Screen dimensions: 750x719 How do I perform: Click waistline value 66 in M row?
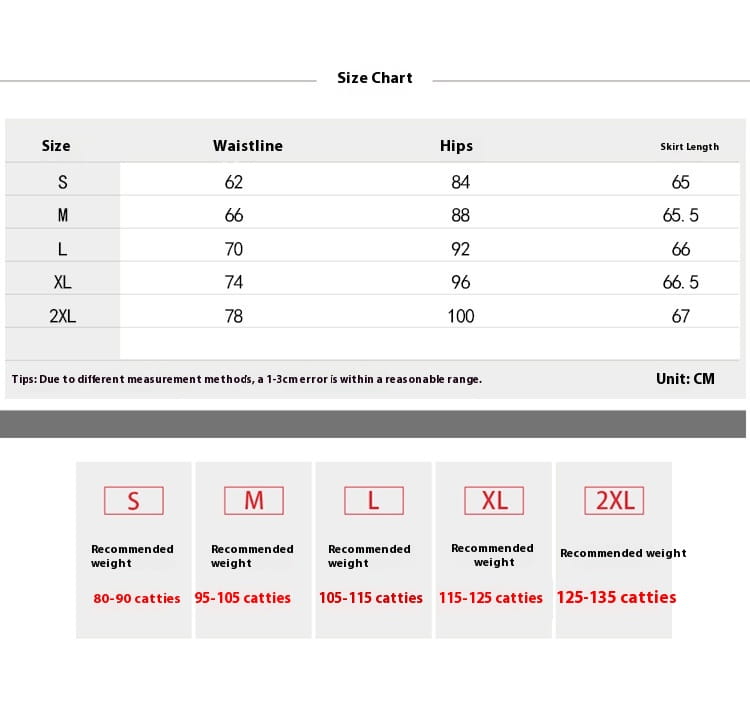(x=234, y=215)
